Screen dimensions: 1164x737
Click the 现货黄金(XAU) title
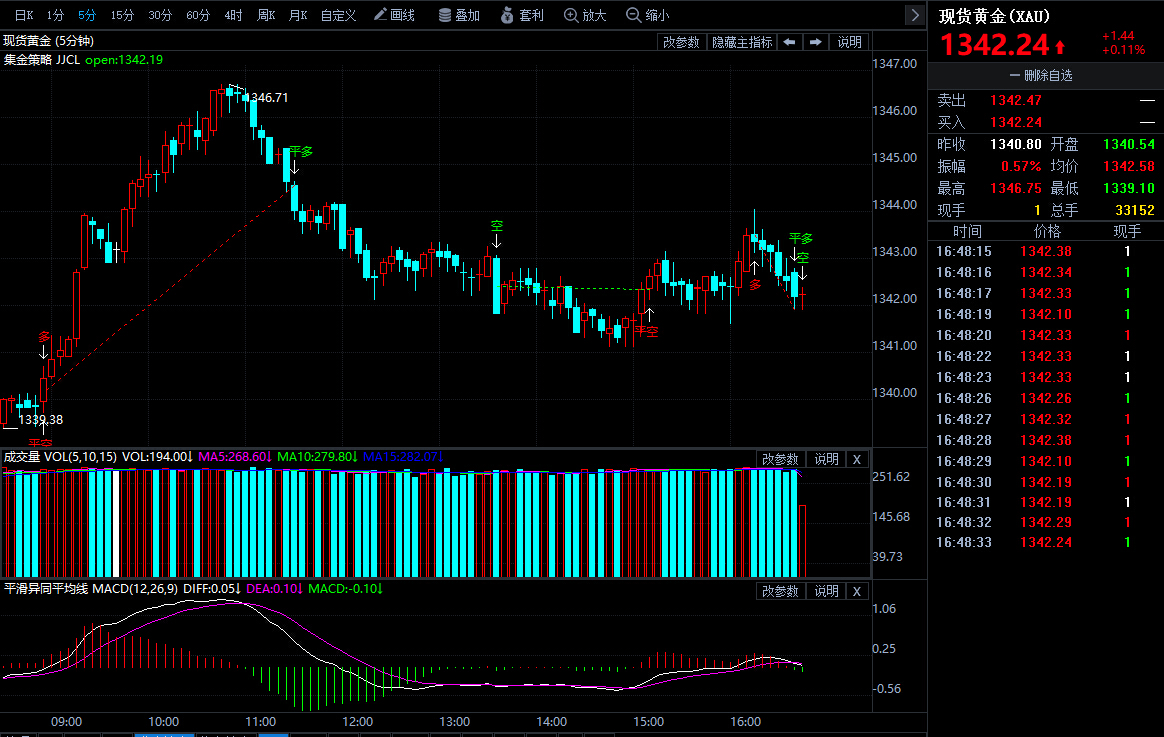click(x=994, y=16)
